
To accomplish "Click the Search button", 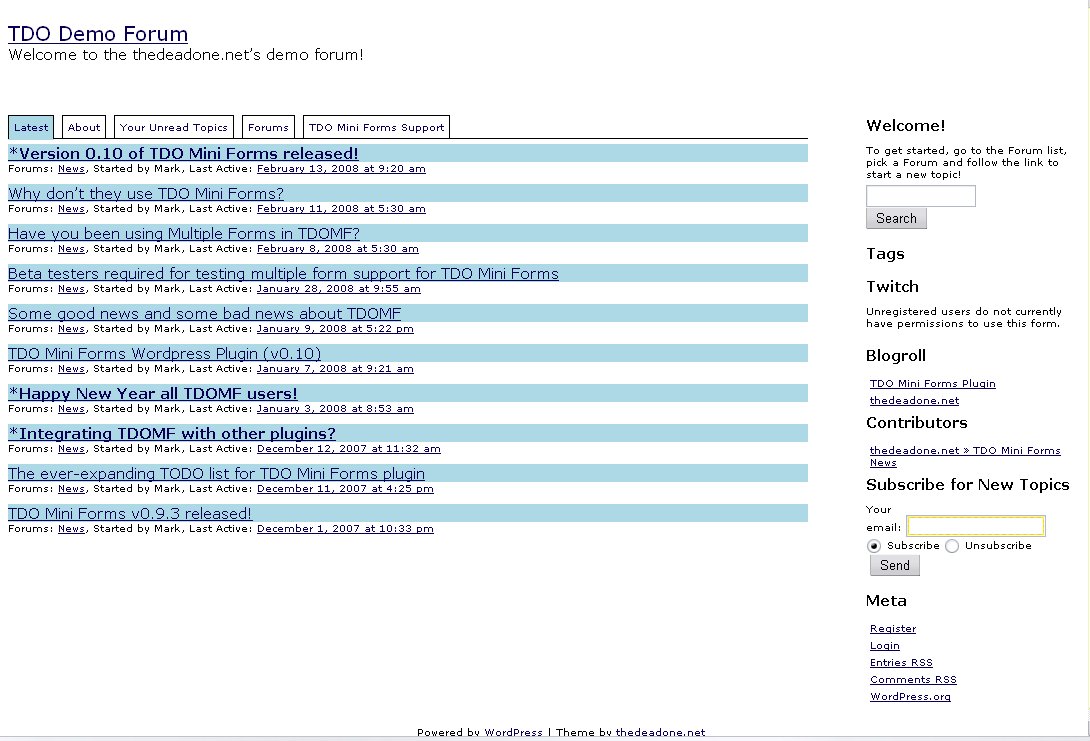I will tap(896, 218).
